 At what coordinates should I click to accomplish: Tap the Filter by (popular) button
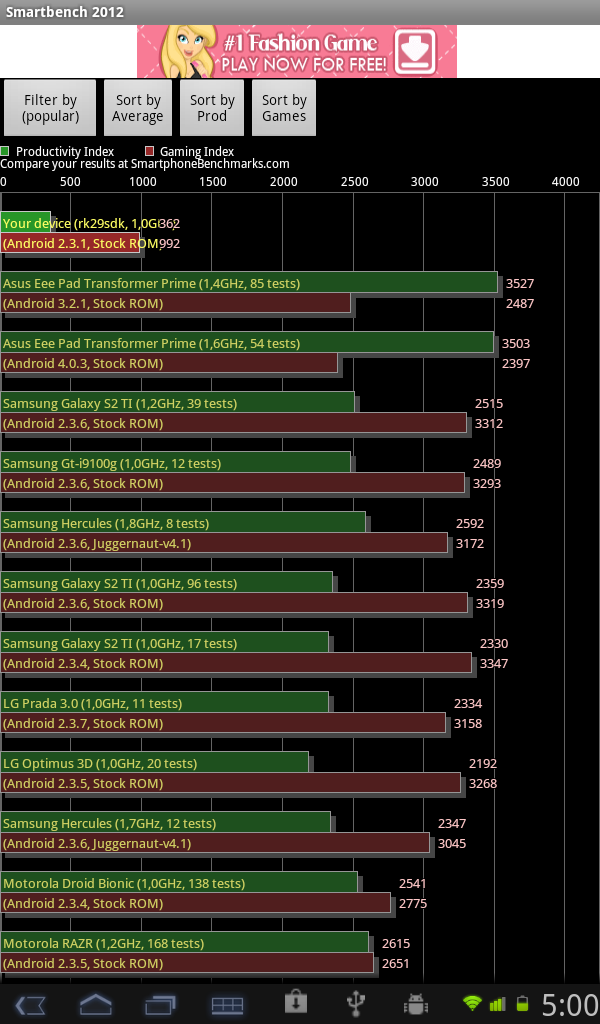[x=50, y=108]
